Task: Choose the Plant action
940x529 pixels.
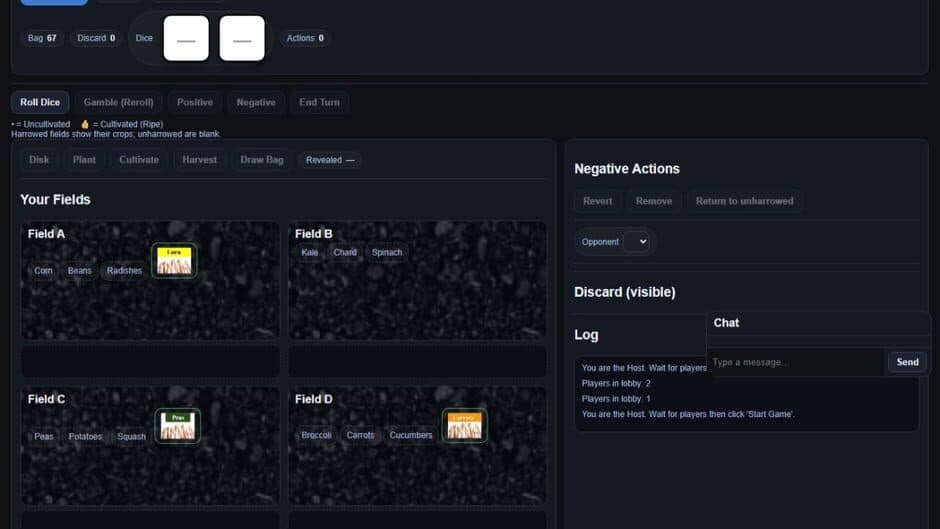Action: point(84,160)
